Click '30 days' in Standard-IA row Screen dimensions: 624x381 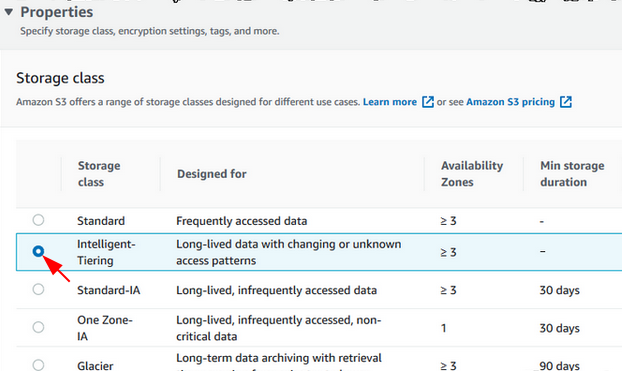(560, 290)
